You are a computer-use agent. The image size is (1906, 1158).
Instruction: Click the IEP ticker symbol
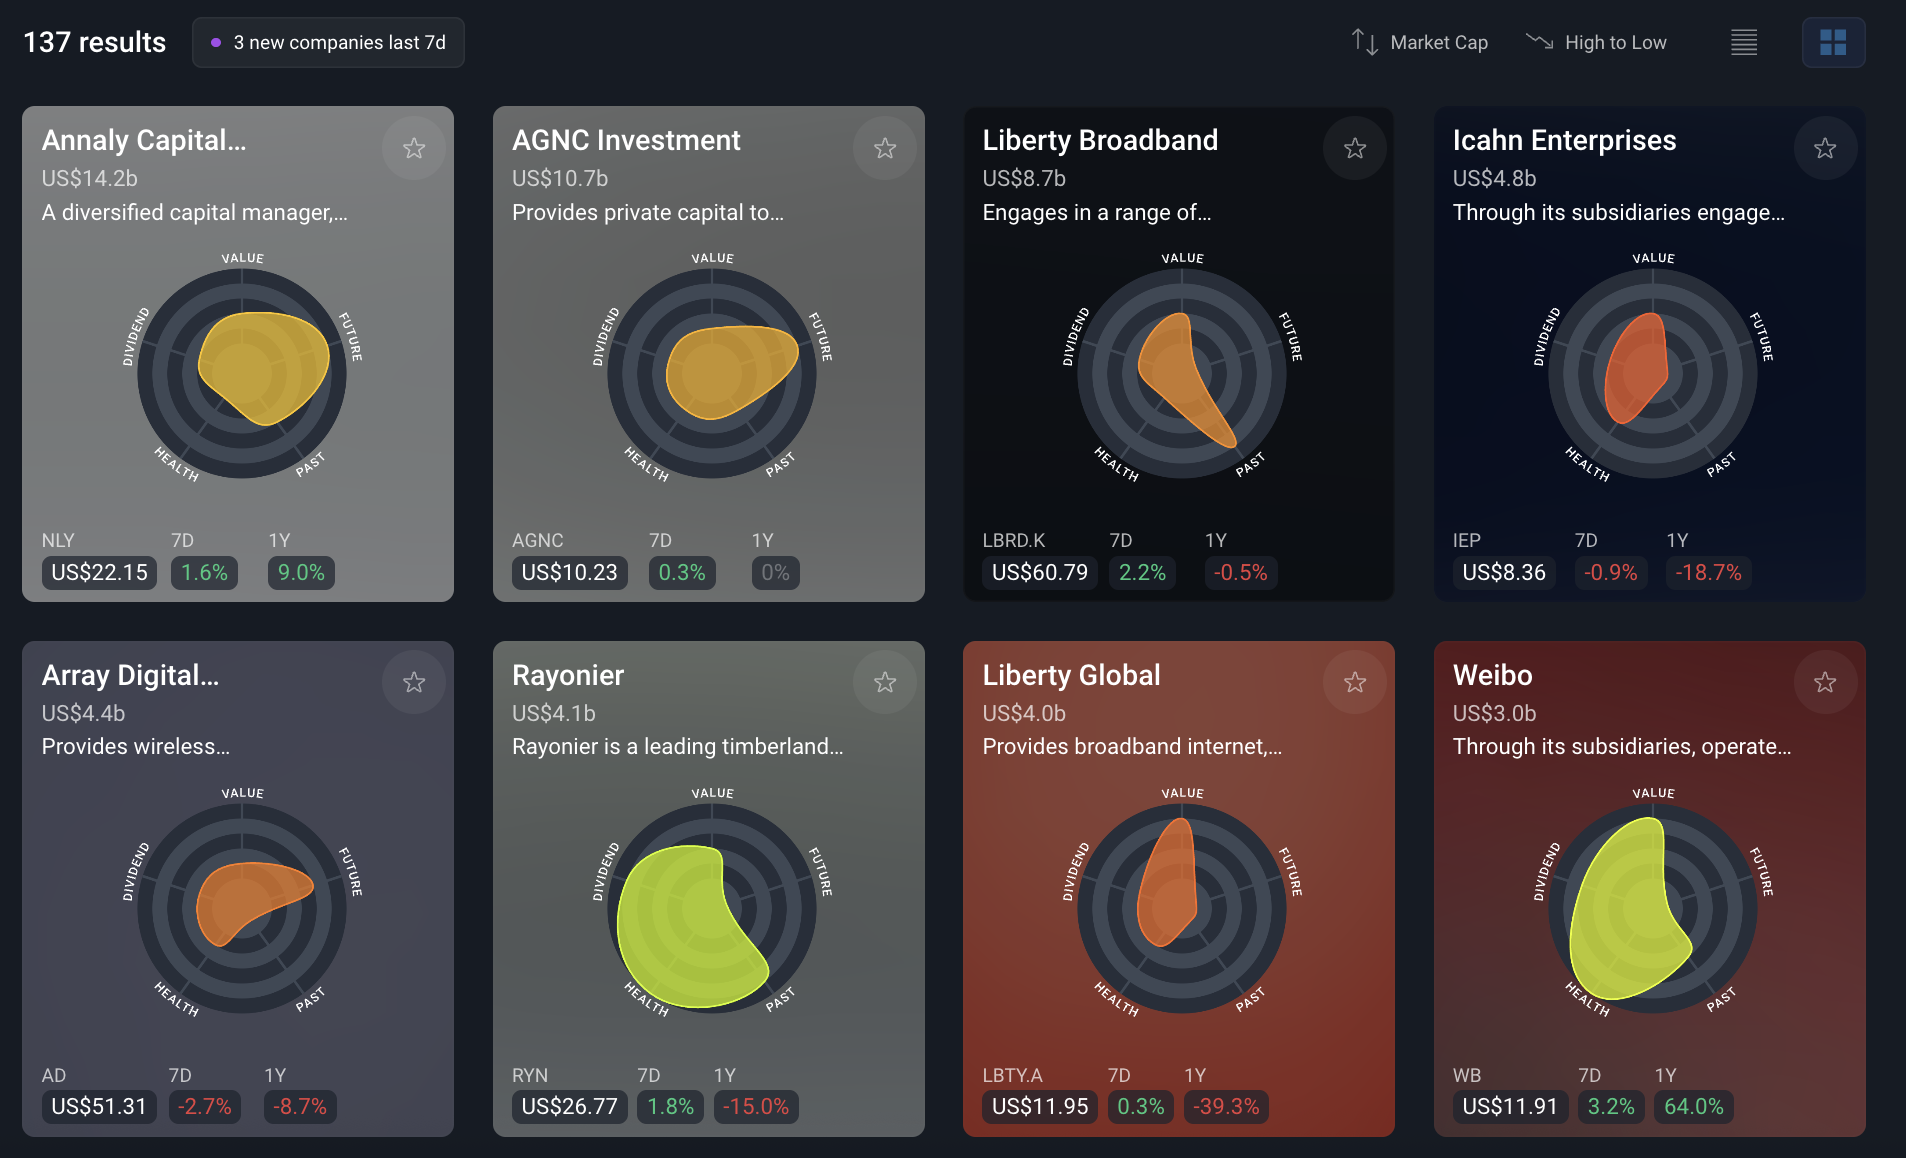click(1466, 540)
